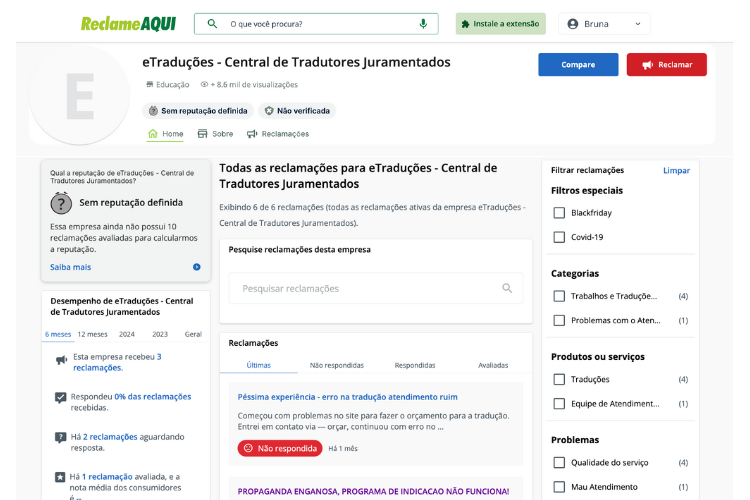Check the Trabalhos e Traduçõe... category
This screenshot has height=500, width=750.
pyautogui.click(x=559, y=296)
